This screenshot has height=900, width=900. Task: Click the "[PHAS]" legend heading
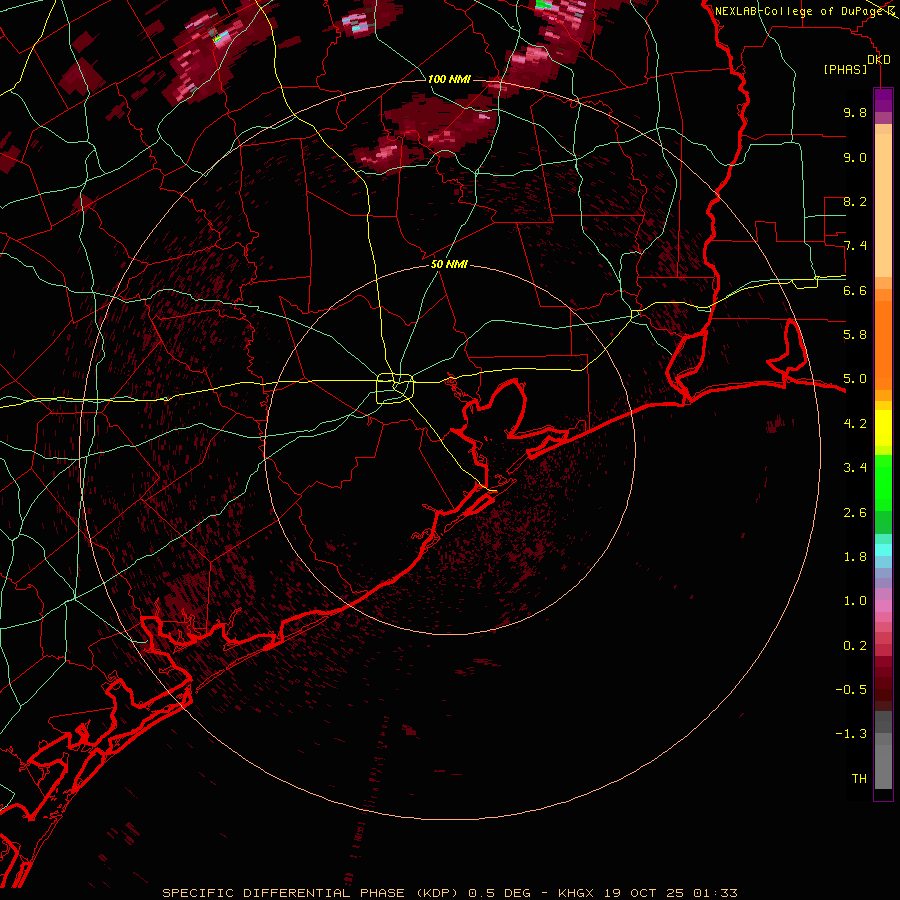[x=845, y=69]
